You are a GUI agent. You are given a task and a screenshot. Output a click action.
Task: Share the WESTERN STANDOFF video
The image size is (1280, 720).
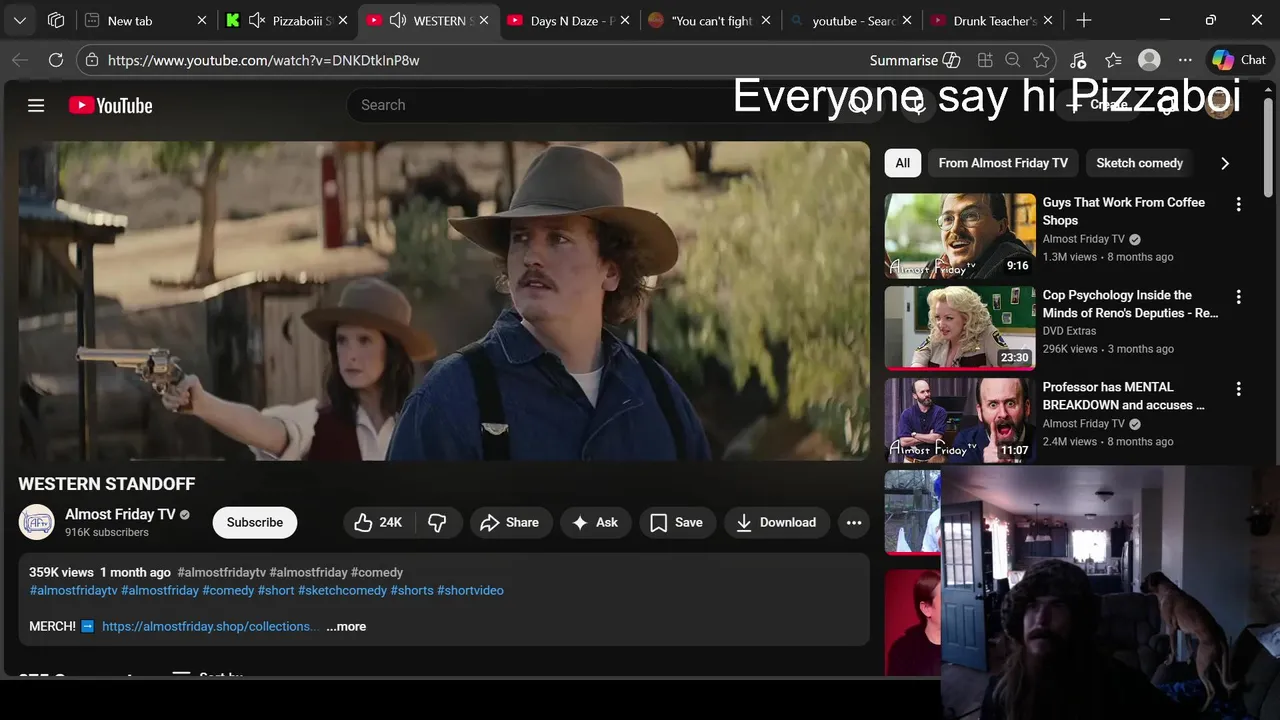click(510, 522)
